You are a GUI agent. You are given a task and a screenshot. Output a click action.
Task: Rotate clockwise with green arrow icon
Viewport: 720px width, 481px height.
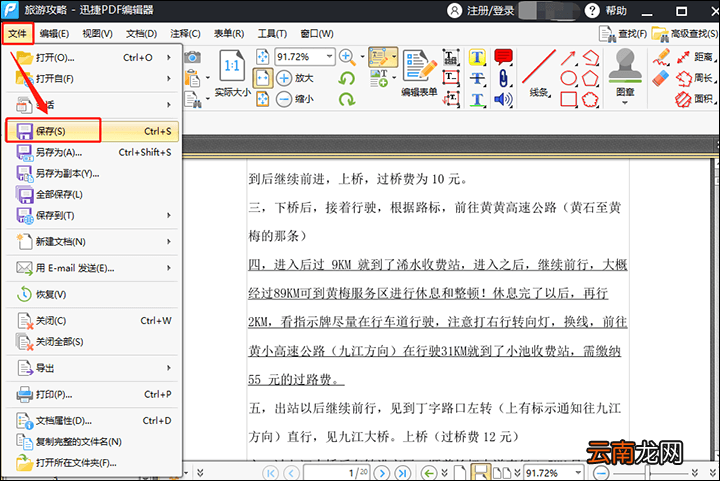347,99
